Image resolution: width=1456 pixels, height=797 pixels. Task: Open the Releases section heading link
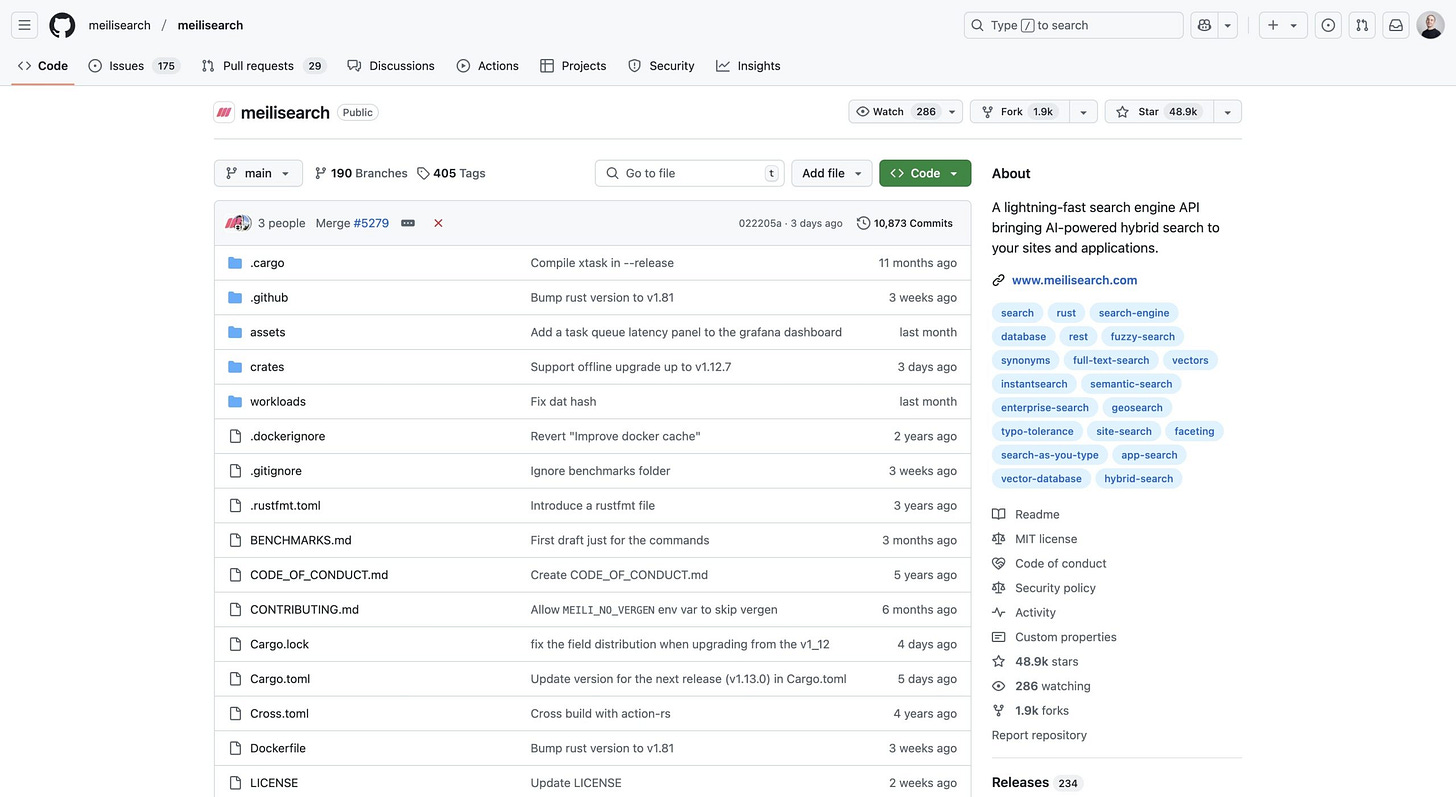[1020, 783]
